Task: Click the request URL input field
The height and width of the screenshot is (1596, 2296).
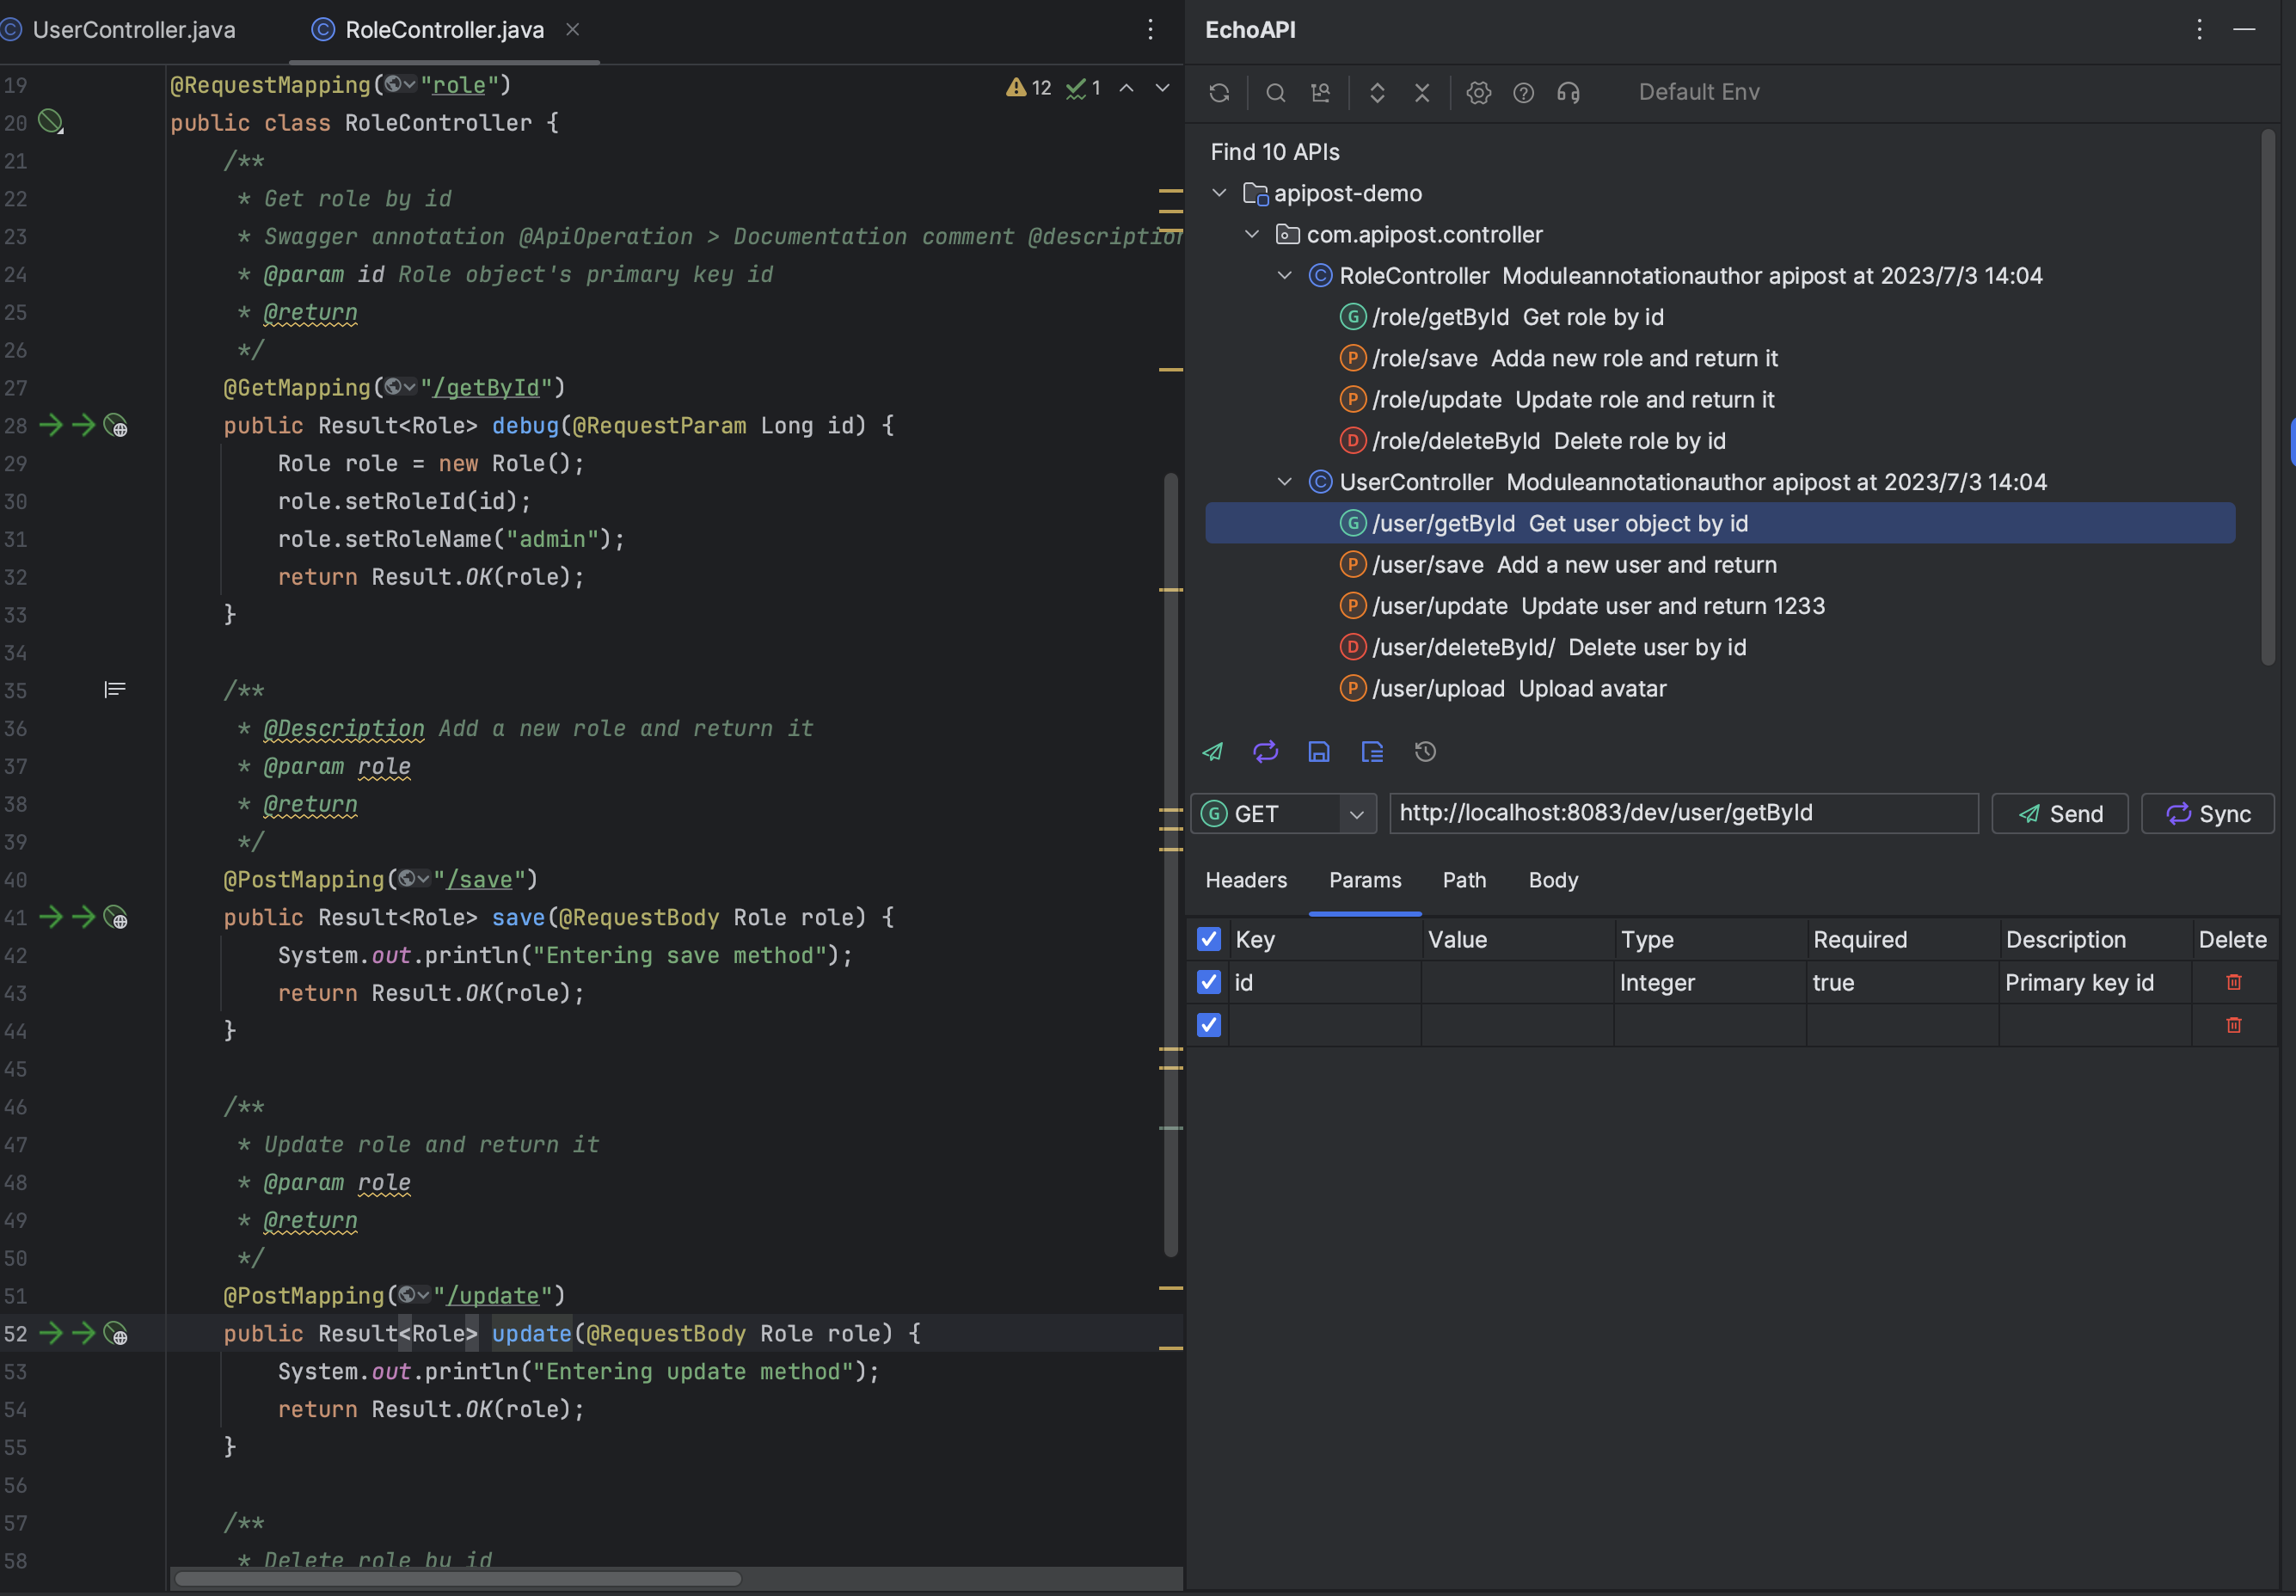Action: (x=1684, y=814)
